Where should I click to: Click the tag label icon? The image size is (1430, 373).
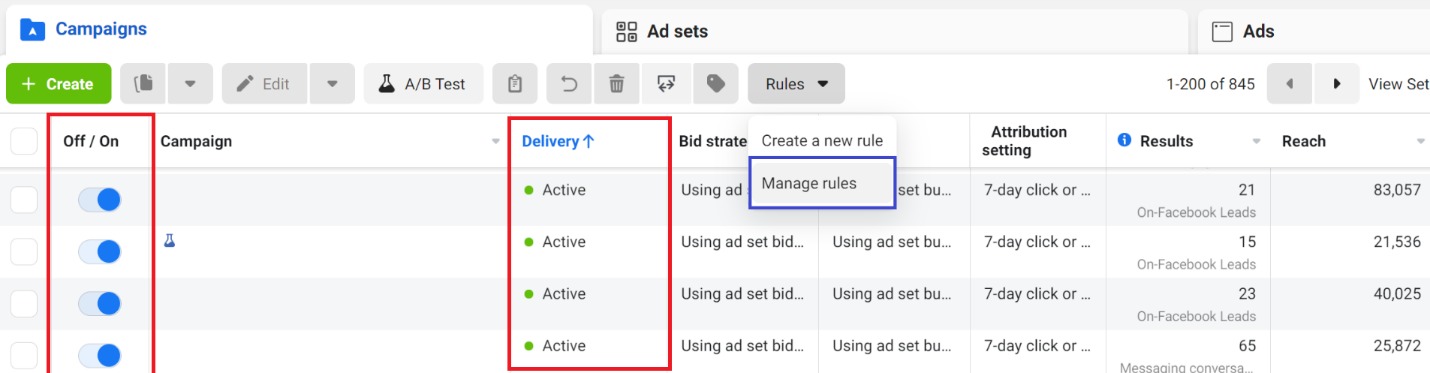pyautogui.click(x=715, y=84)
